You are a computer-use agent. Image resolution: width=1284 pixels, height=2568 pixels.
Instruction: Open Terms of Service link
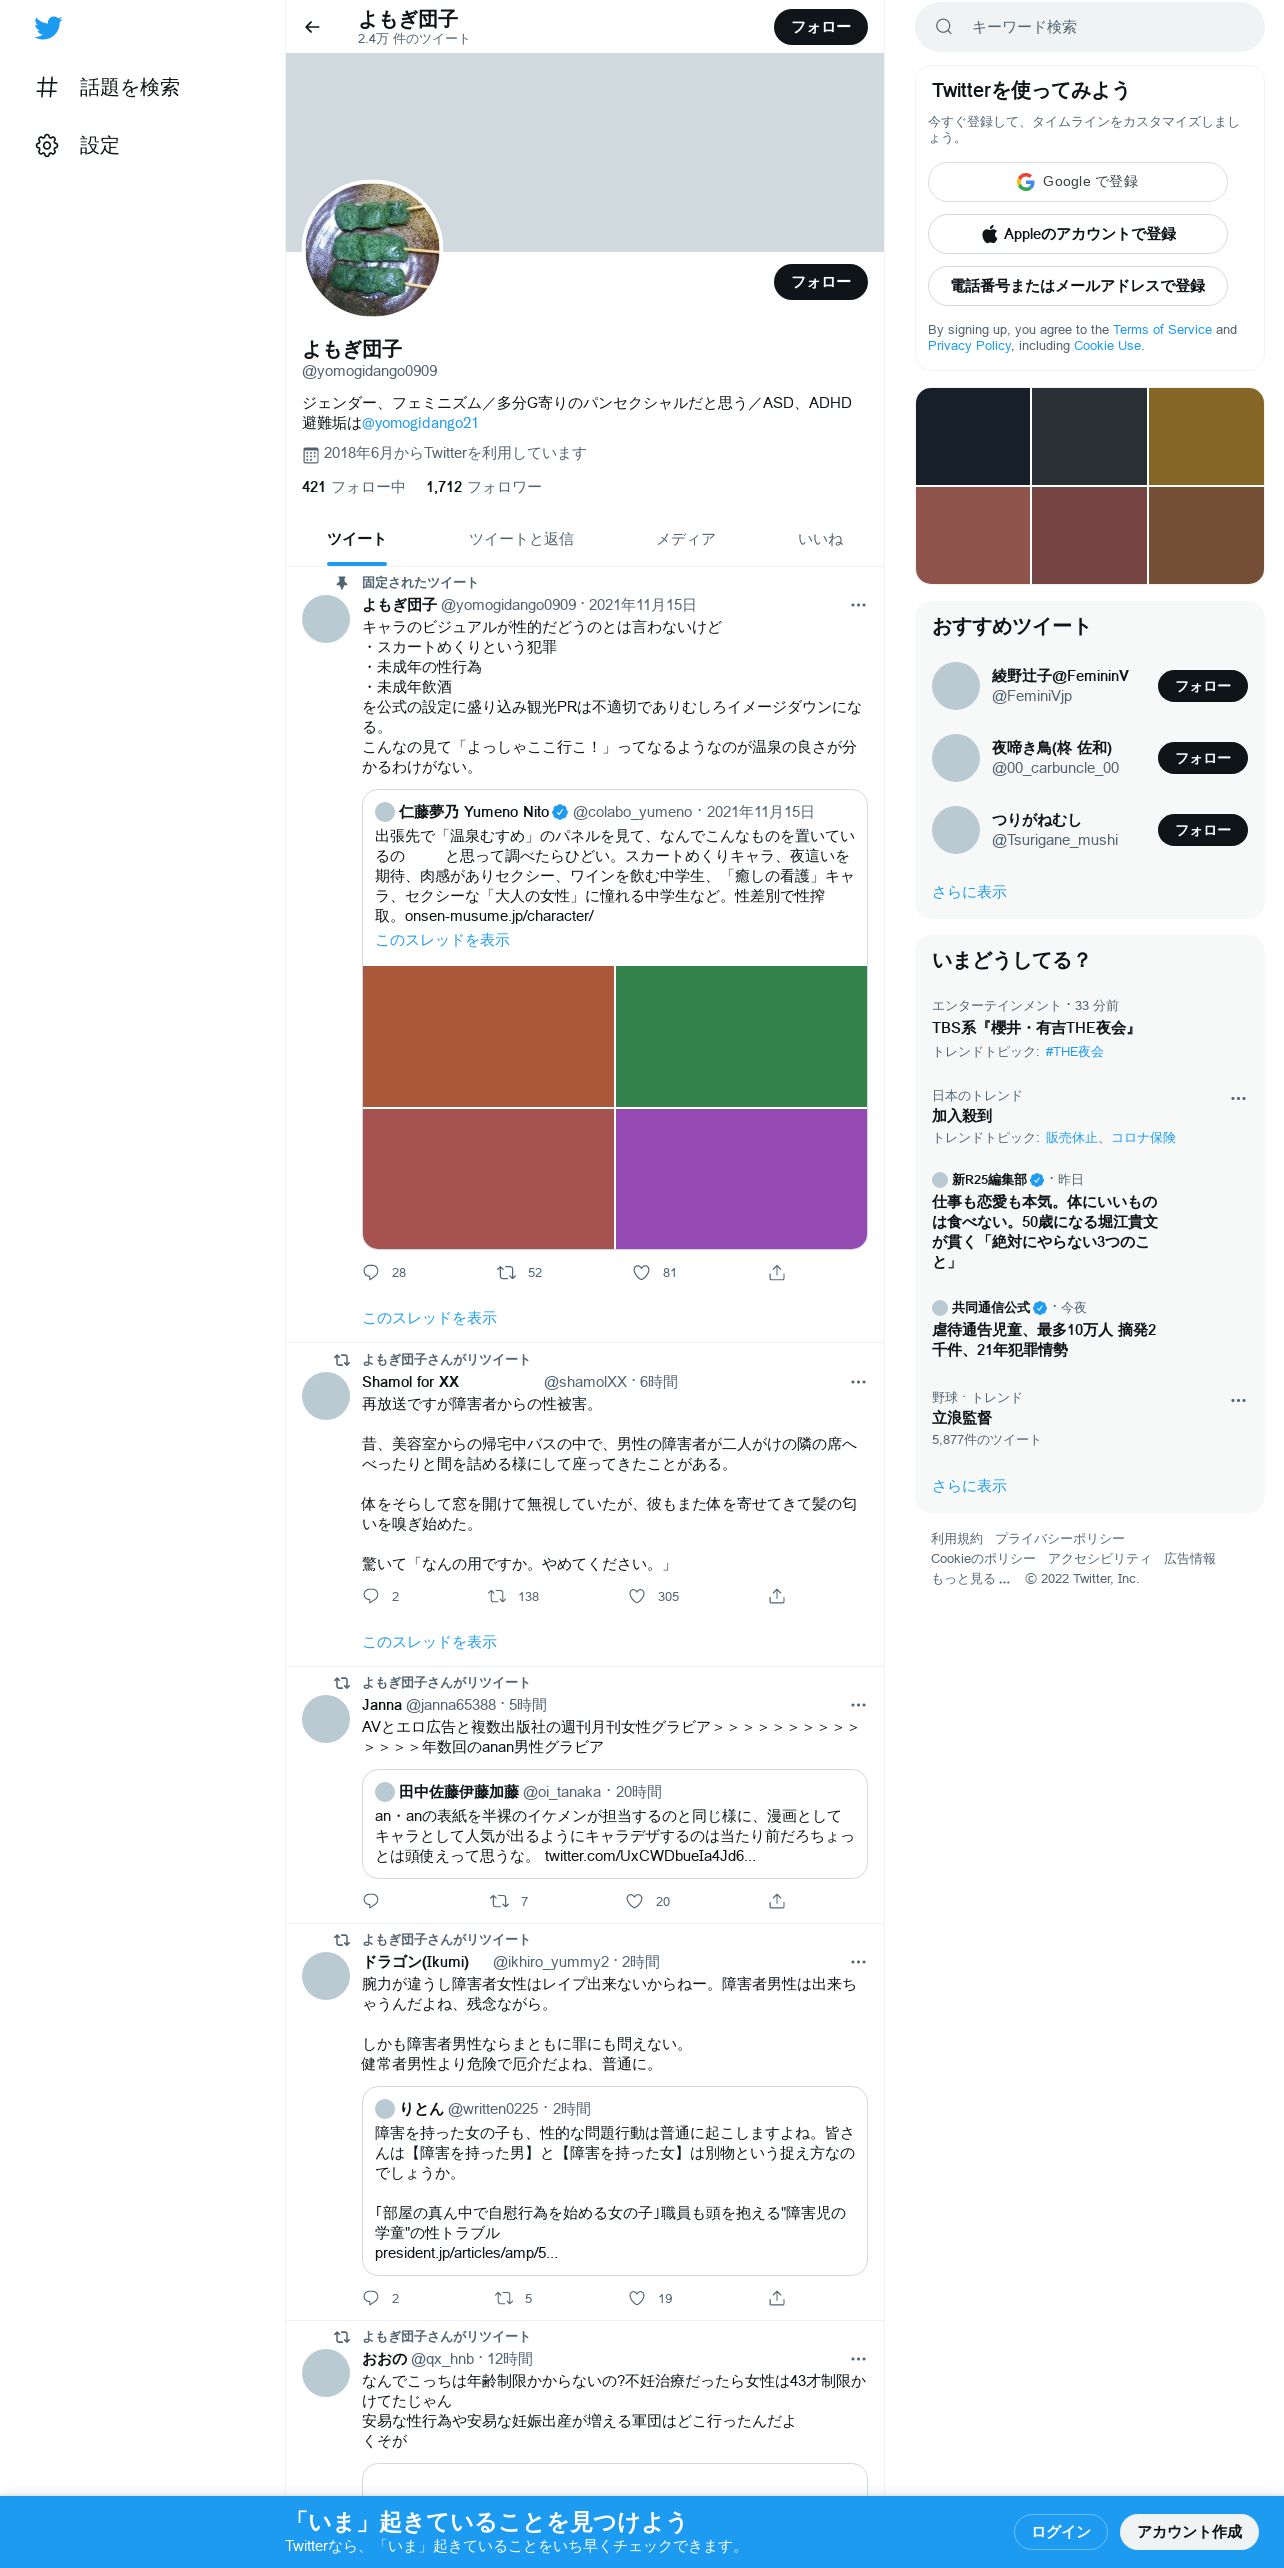coord(1162,329)
